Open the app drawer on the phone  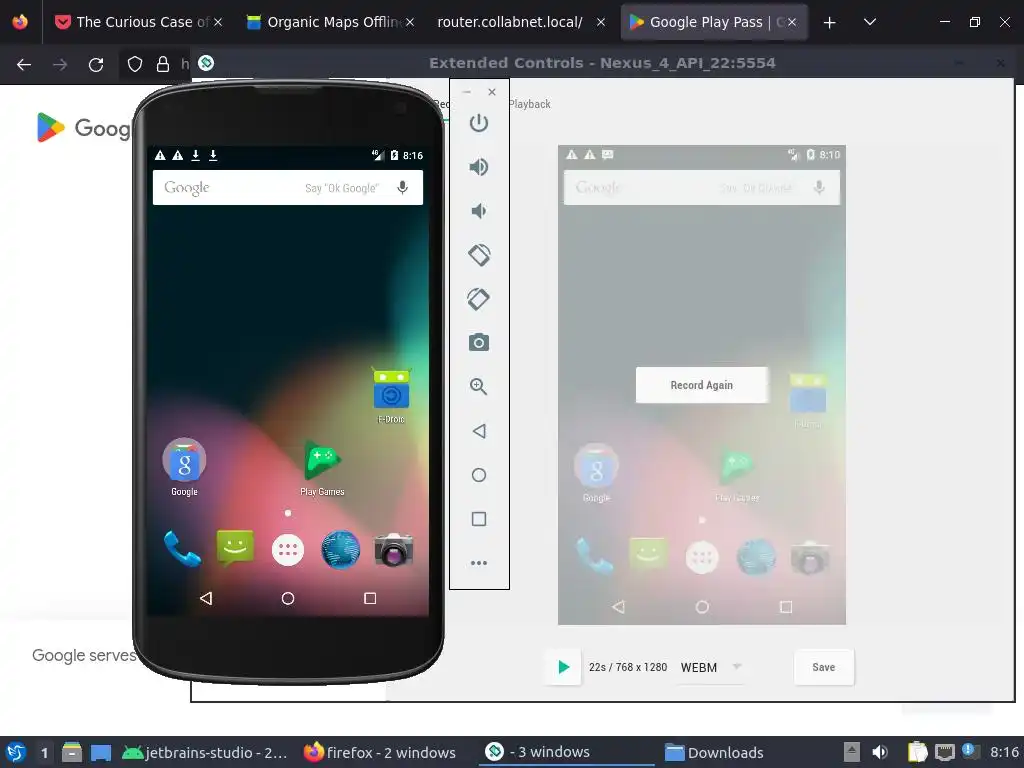[288, 550]
